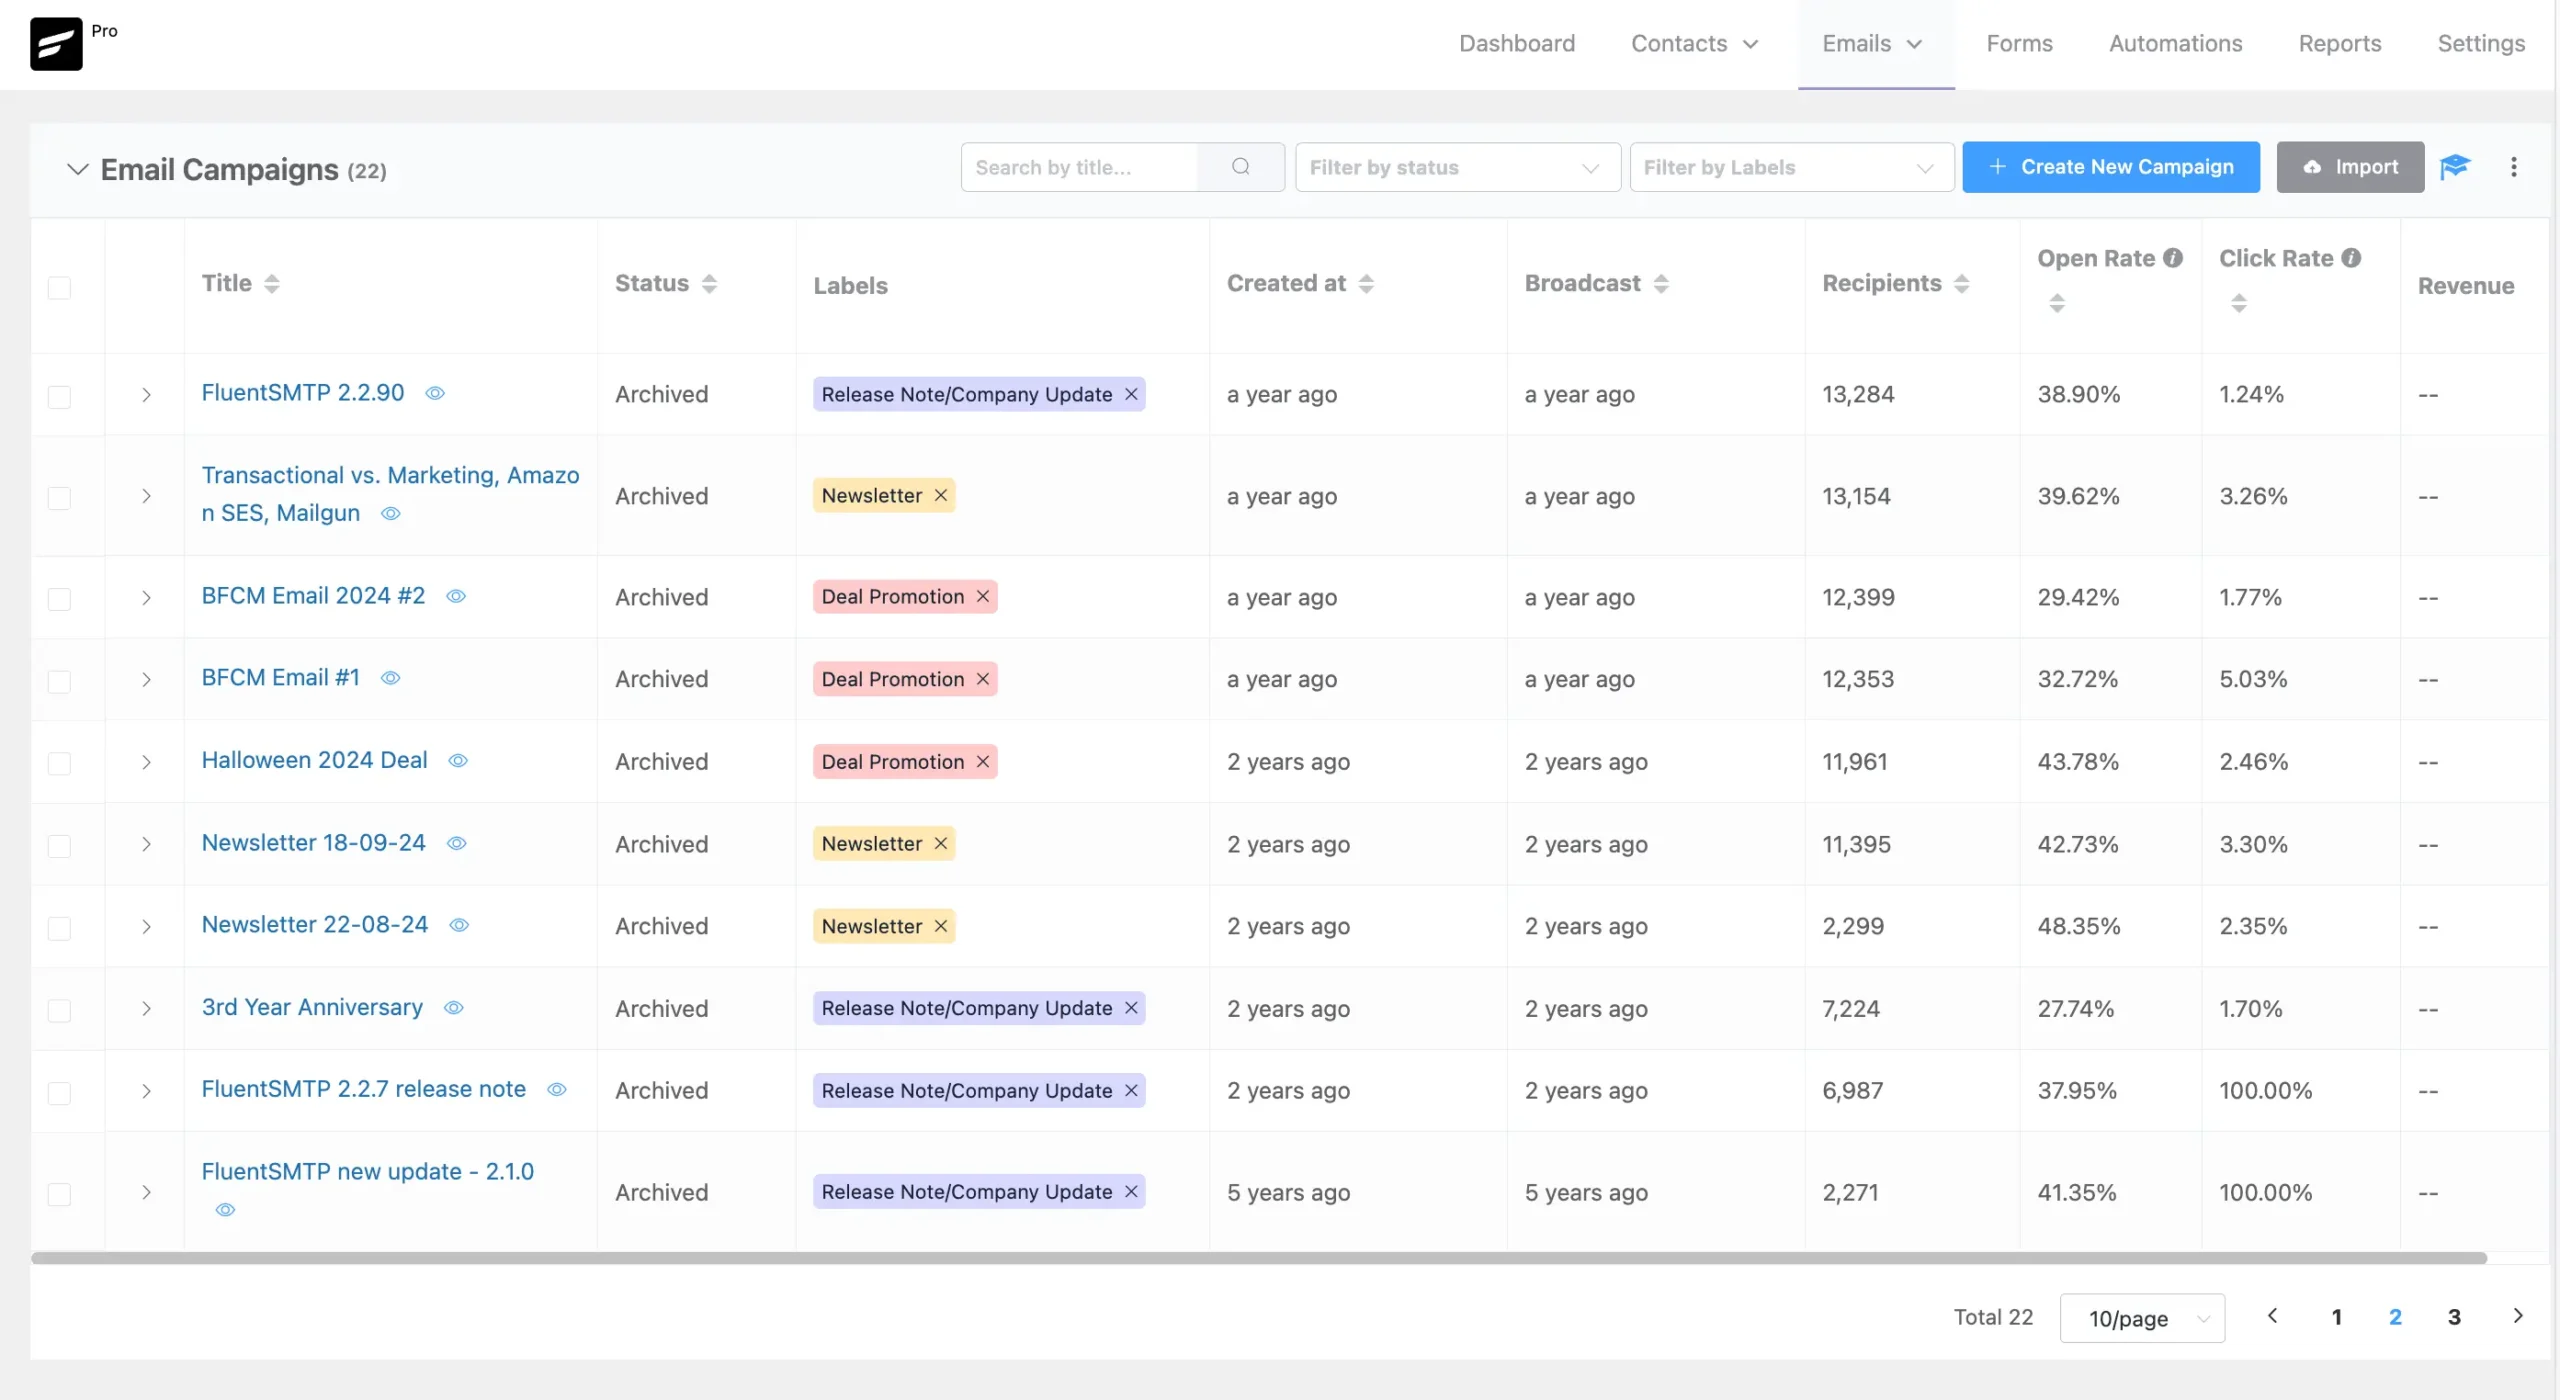
Task: Remove Deal Promotion label from BFCM Email #1
Action: 983,680
